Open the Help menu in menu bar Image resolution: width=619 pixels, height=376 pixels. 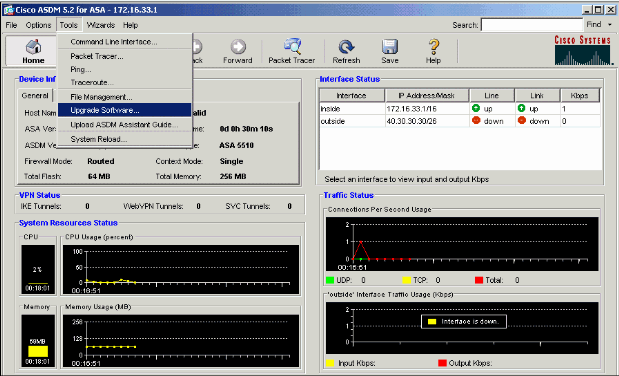pos(130,25)
